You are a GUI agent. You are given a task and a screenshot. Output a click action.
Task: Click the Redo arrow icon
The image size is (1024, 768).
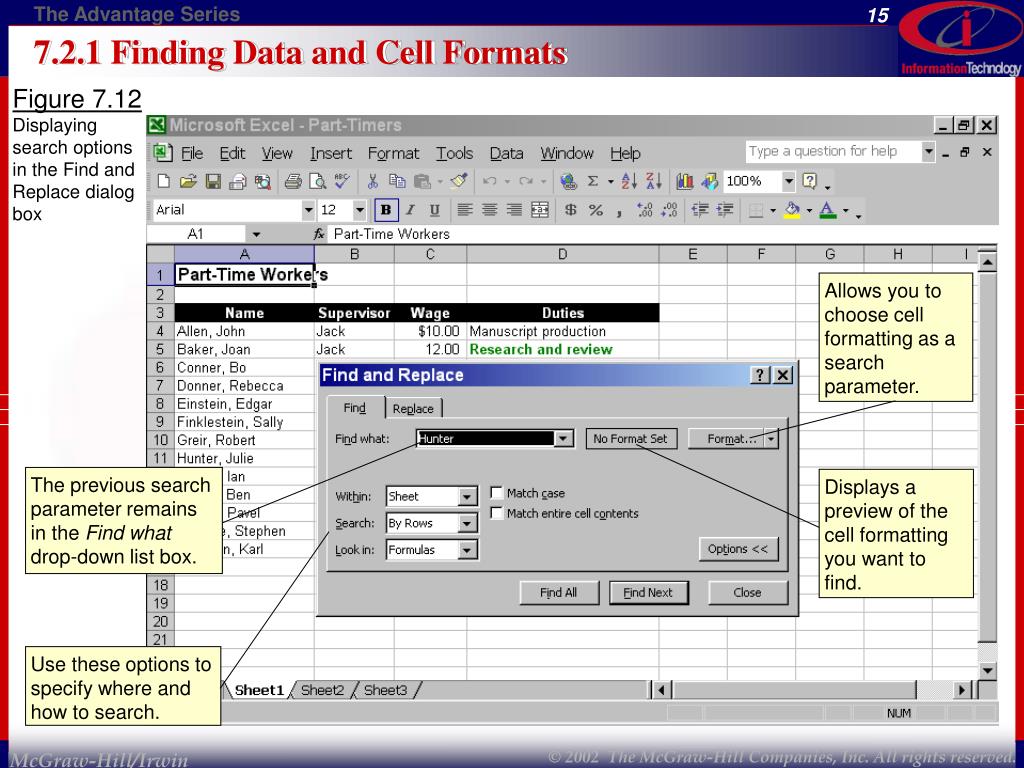click(x=526, y=182)
